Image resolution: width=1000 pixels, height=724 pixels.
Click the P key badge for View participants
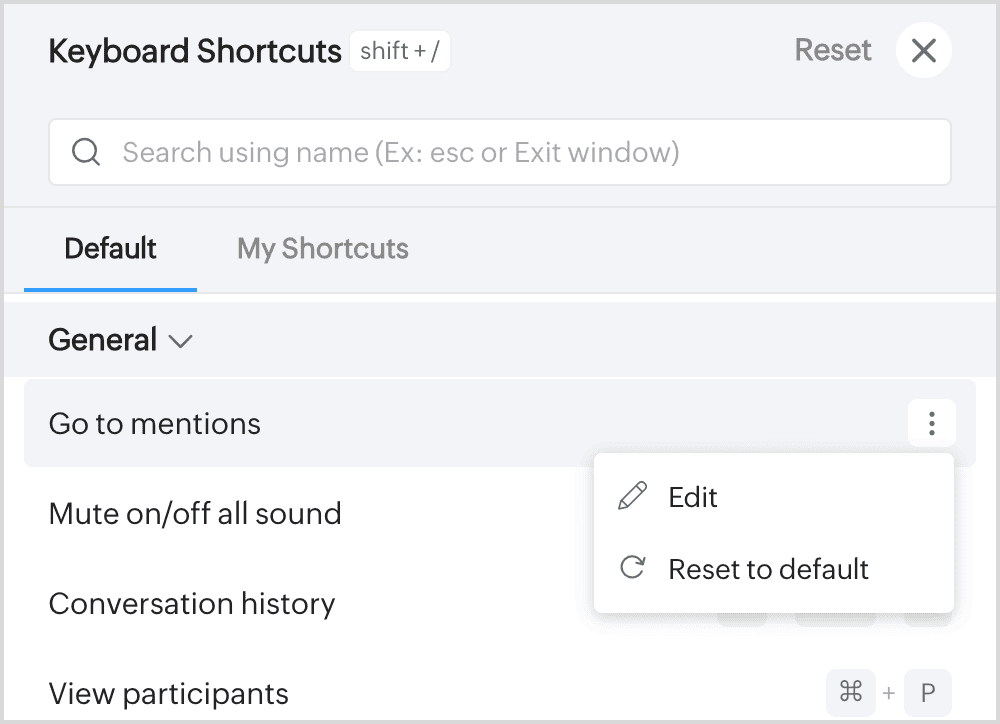(x=927, y=692)
